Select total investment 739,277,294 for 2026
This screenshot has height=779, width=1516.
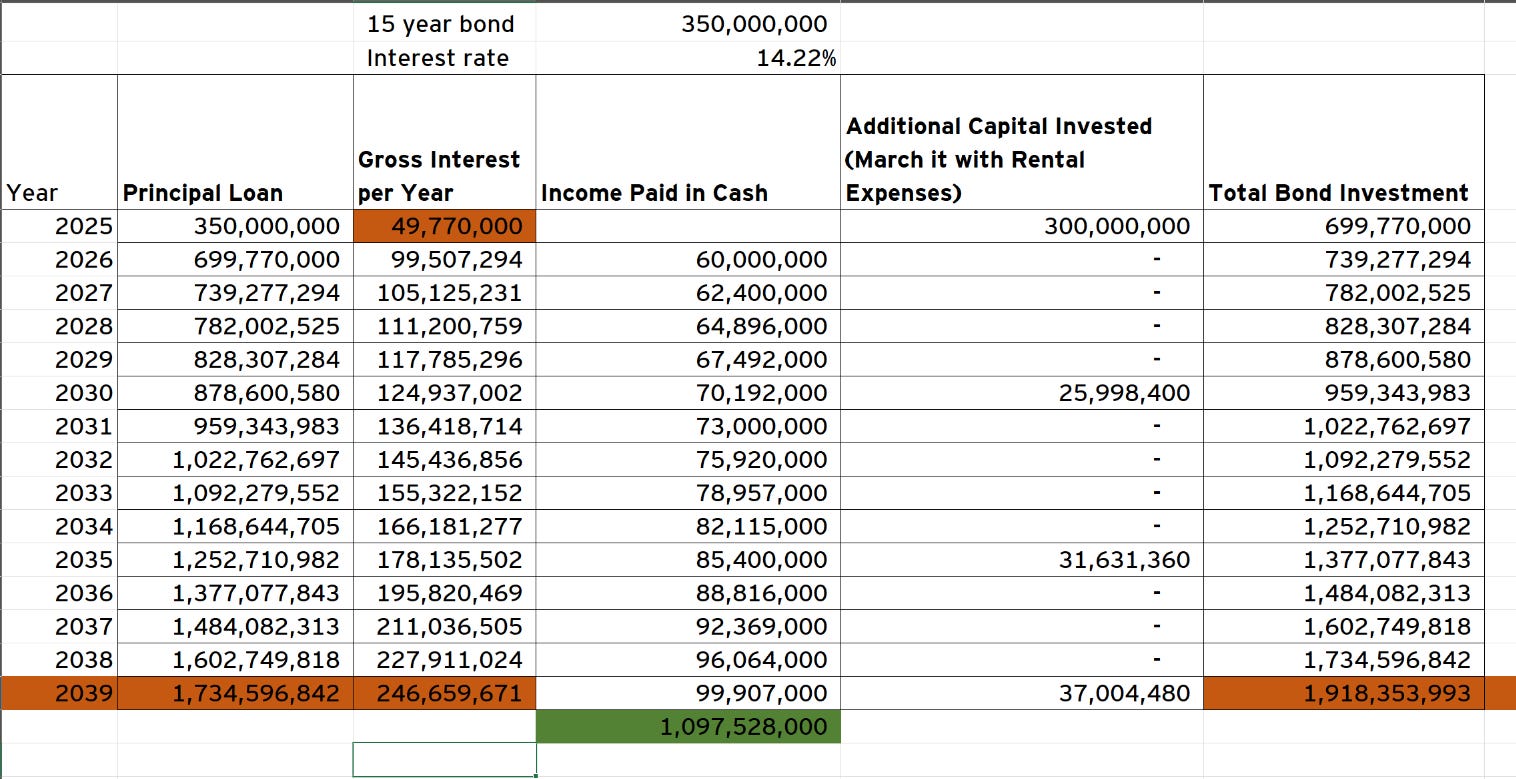pyautogui.click(x=1343, y=260)
